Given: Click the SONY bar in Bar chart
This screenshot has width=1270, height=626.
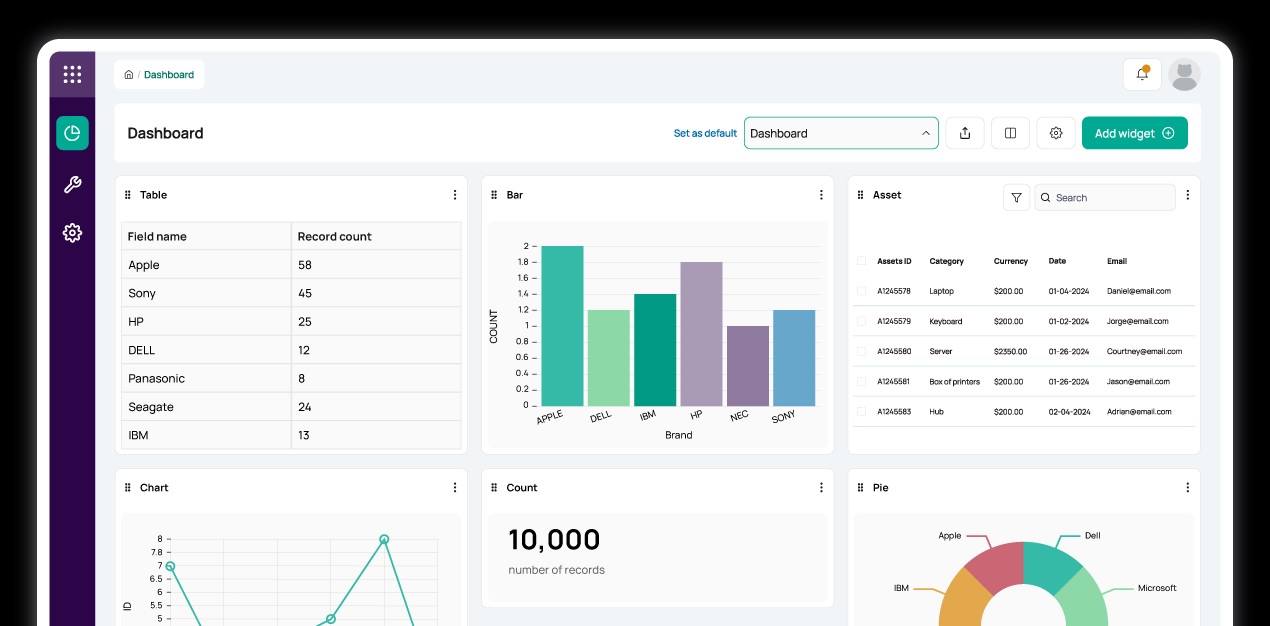Looking at the screenshot, I should (x=794, y=358).
